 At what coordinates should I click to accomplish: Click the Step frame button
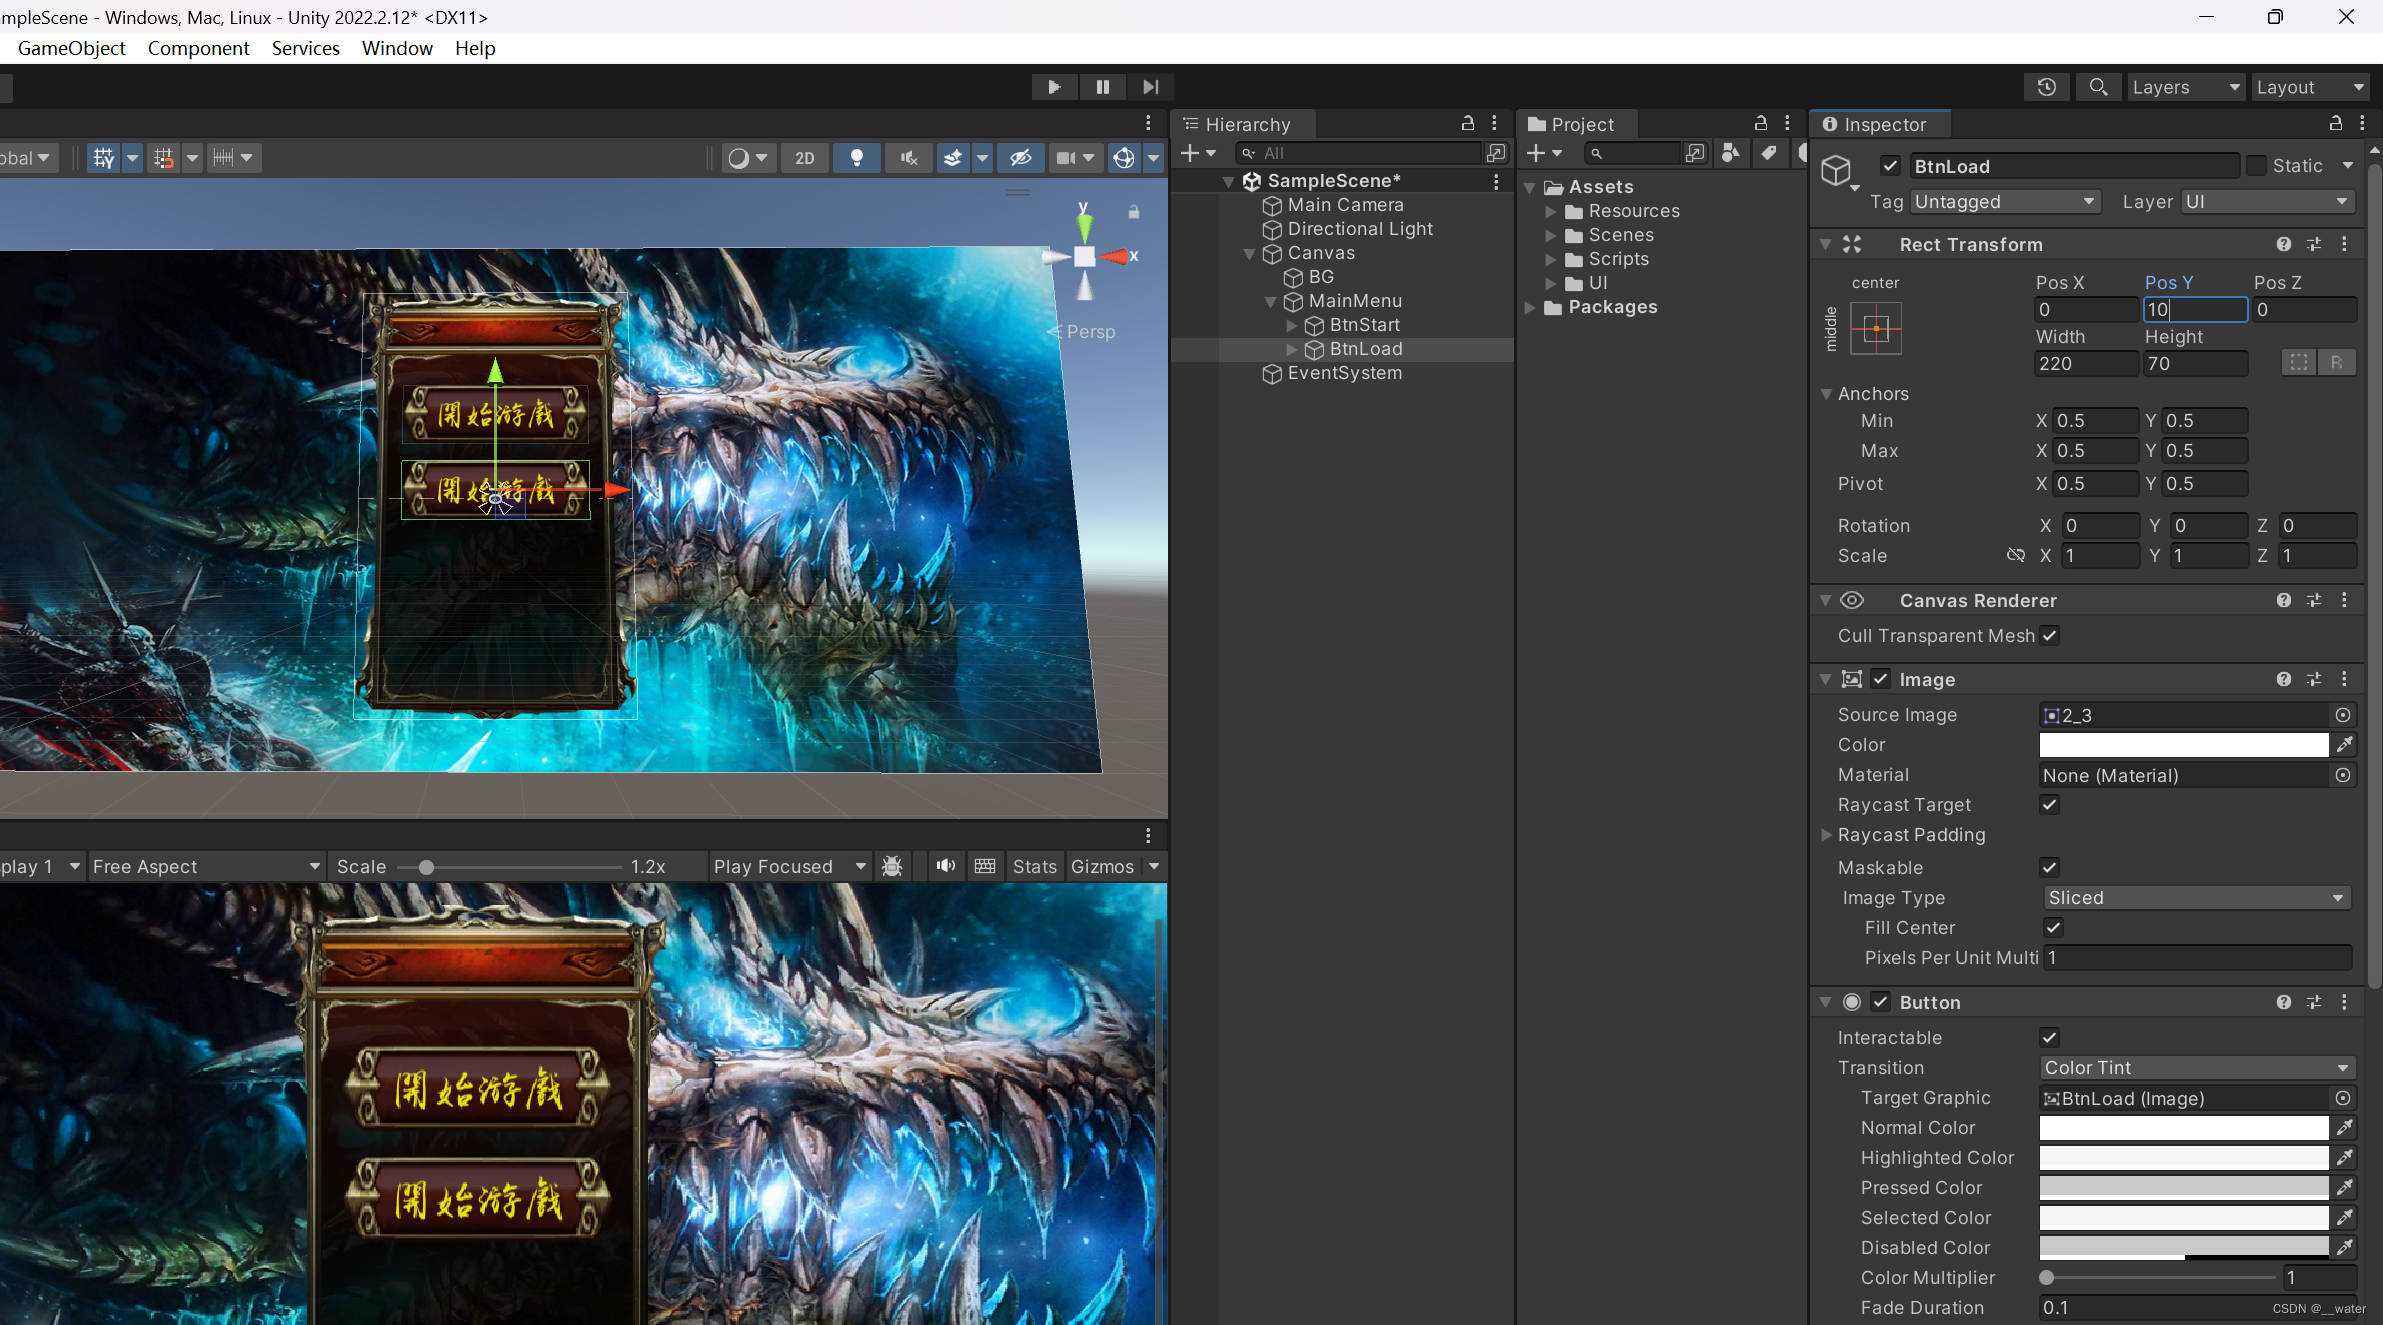click(1150, 87)
